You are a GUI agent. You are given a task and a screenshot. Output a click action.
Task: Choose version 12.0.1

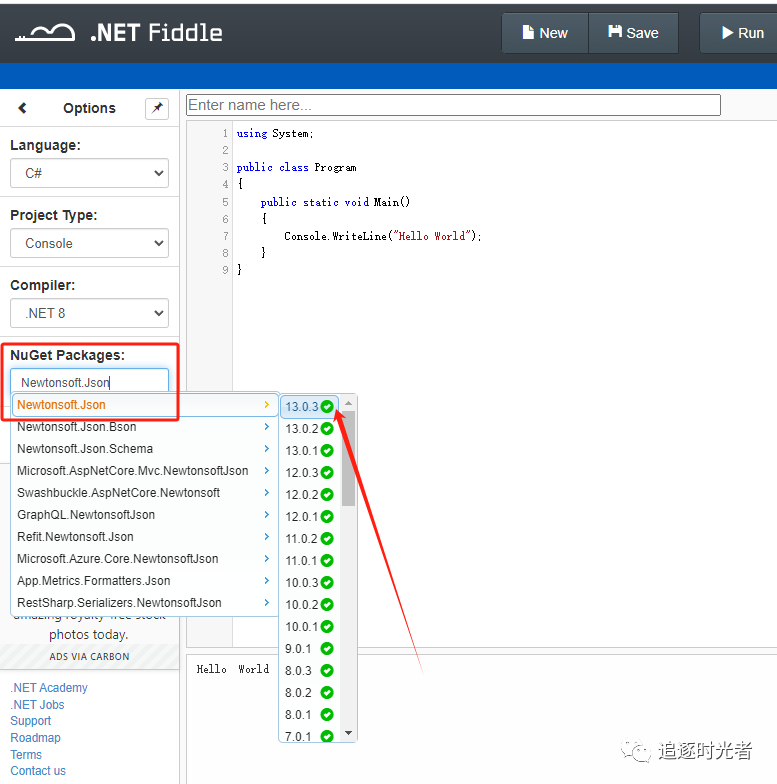tap(310, 516)
